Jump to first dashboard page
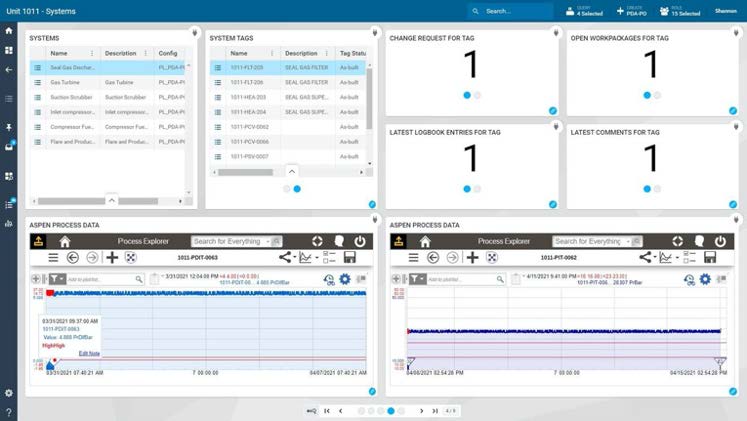The width and height of the screenshot is (747, 421). tap(327, 411)
